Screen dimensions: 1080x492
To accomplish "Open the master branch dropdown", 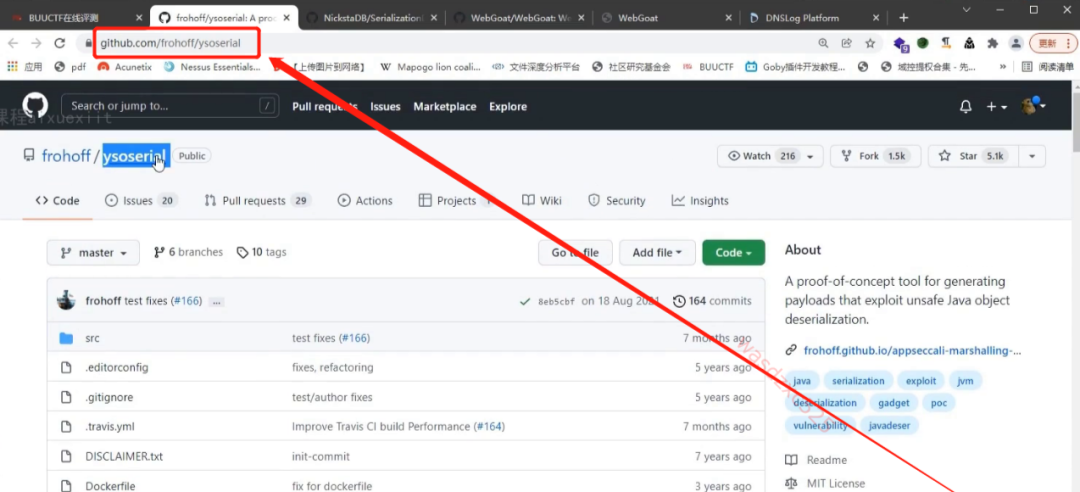I will 93,253.
